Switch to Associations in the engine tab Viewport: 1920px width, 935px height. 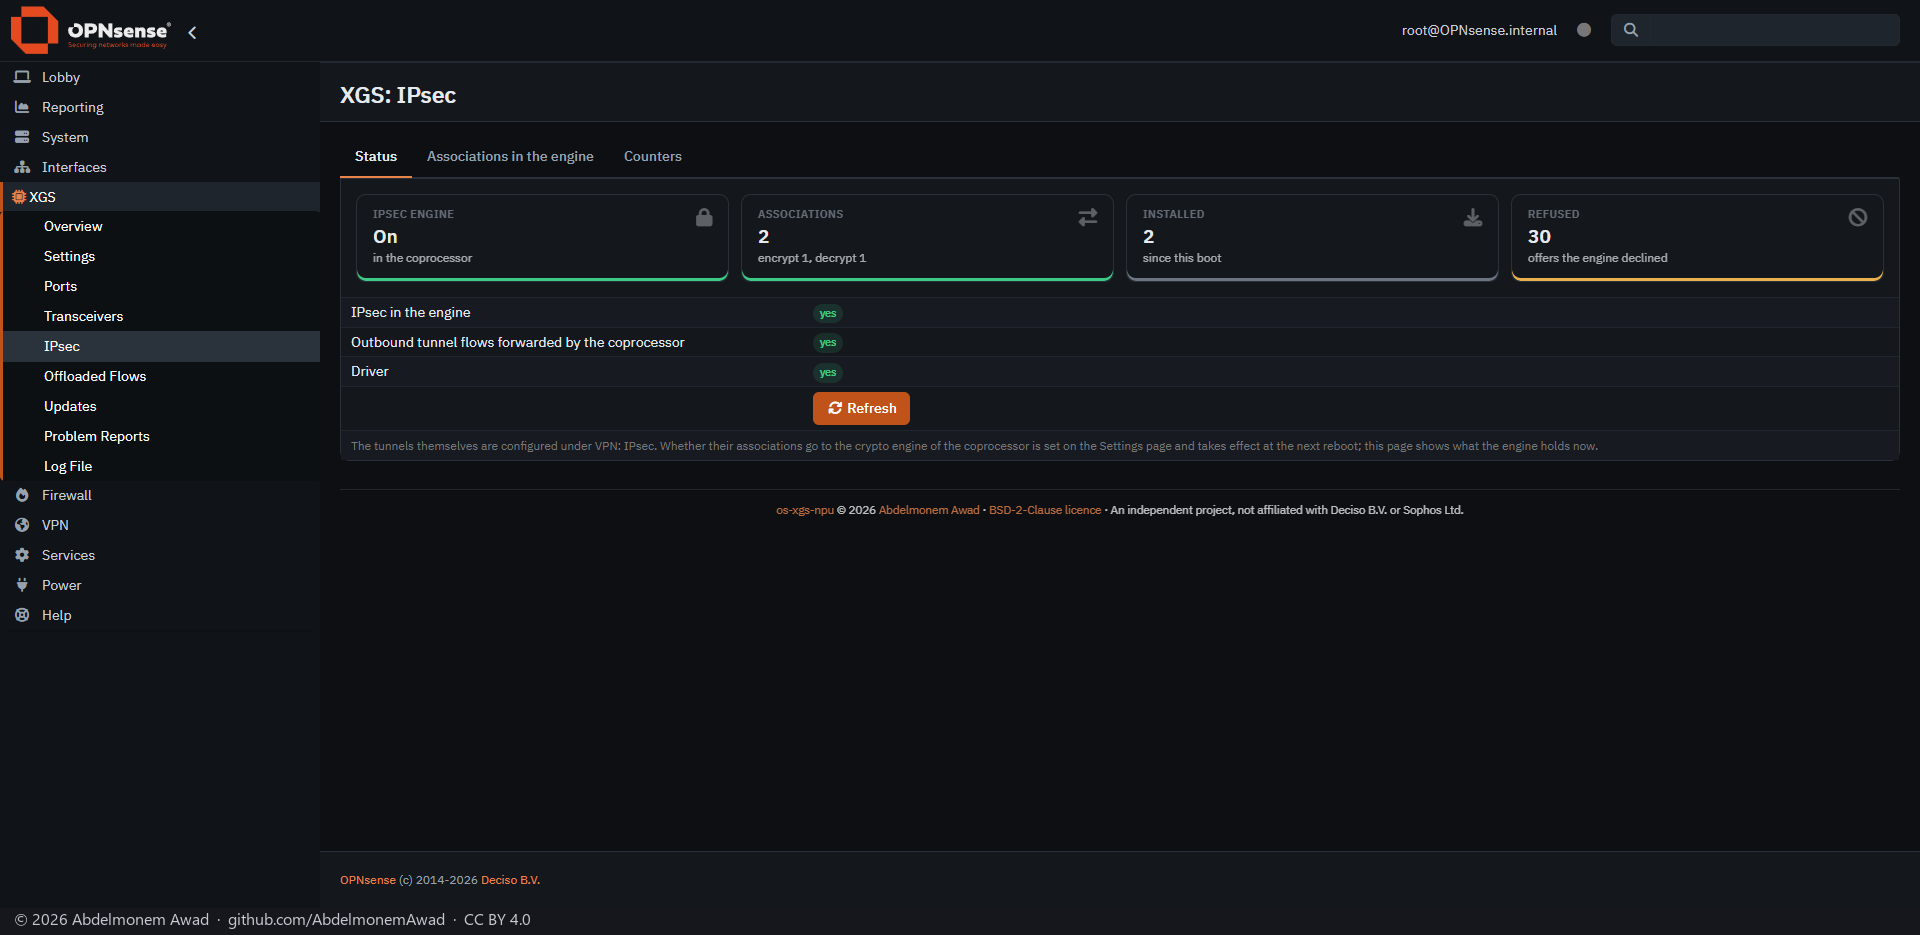[x=510, y=156]
